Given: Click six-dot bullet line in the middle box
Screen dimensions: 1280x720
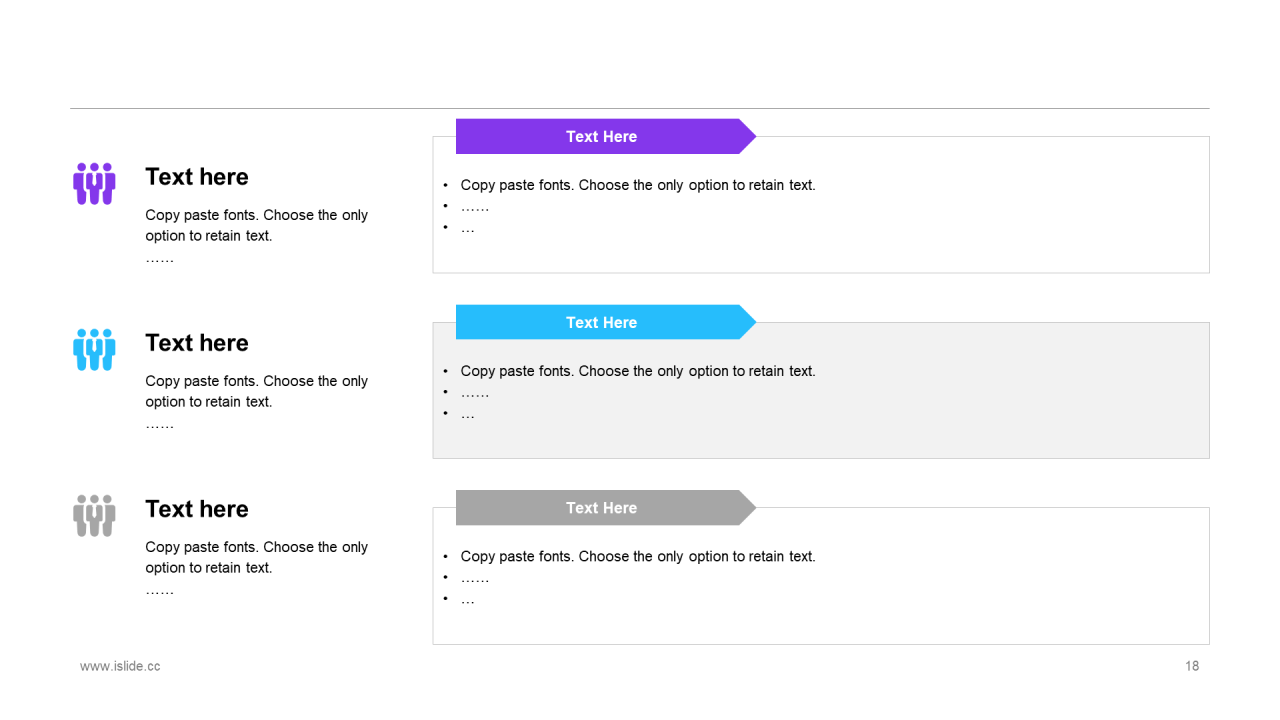Looking at the screenshot, I should coord(475,393).
